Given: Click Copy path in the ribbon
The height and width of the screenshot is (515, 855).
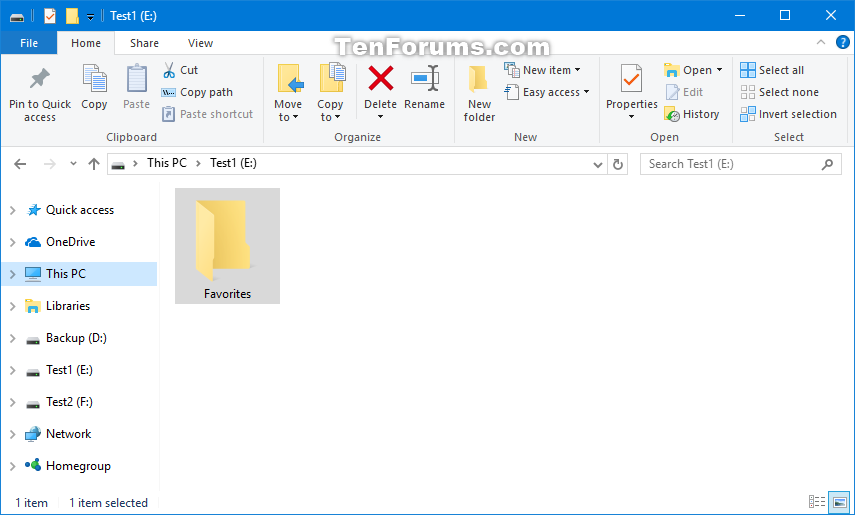Looking at the screenshot, I should (197, 92).
